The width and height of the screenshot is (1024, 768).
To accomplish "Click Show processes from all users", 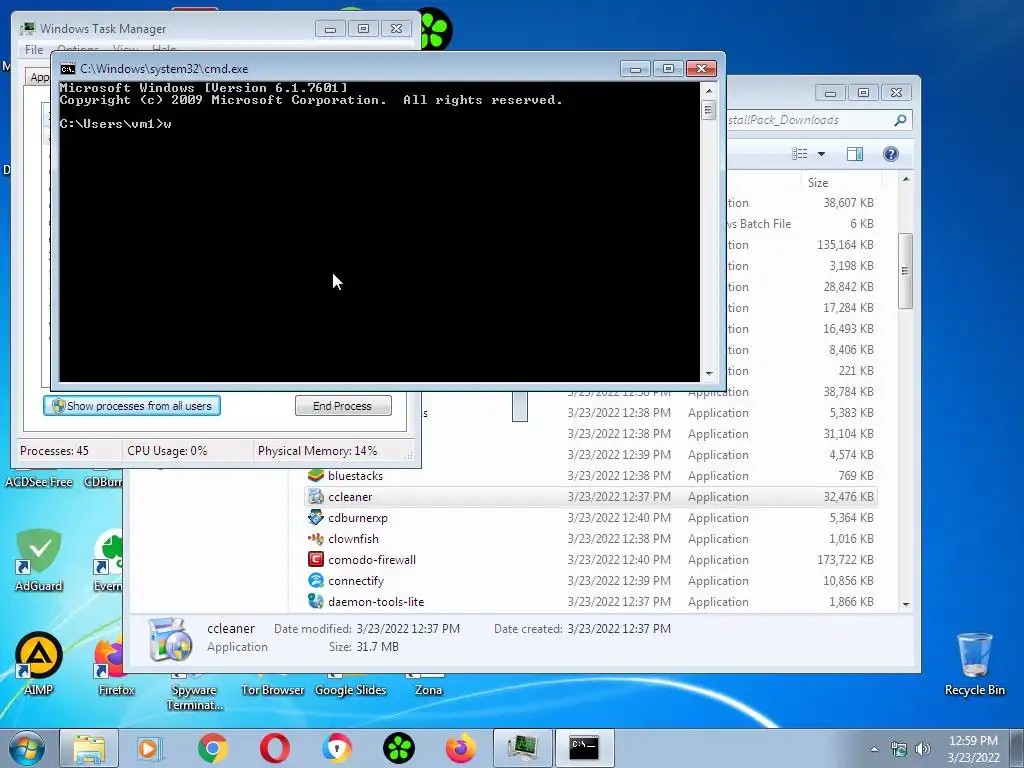I will (132, 406).
